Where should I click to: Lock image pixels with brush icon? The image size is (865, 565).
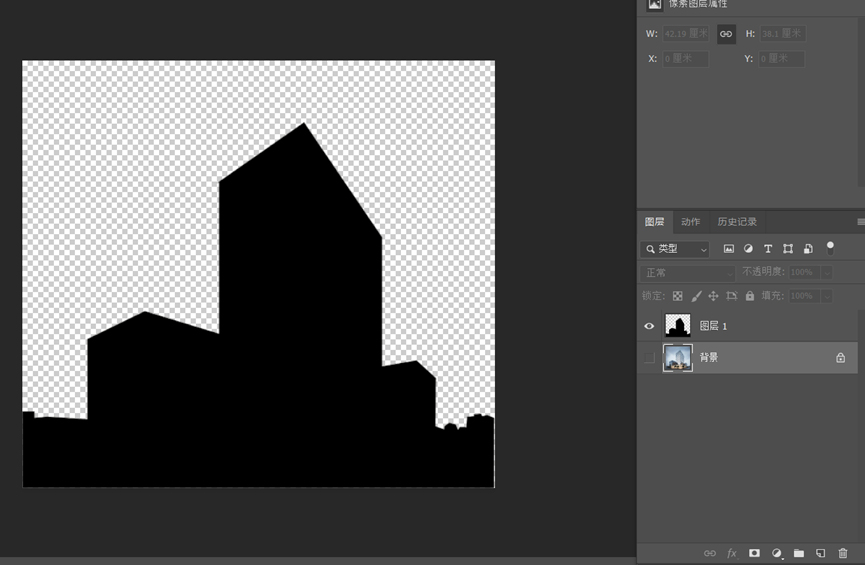(x=696, y=296)
